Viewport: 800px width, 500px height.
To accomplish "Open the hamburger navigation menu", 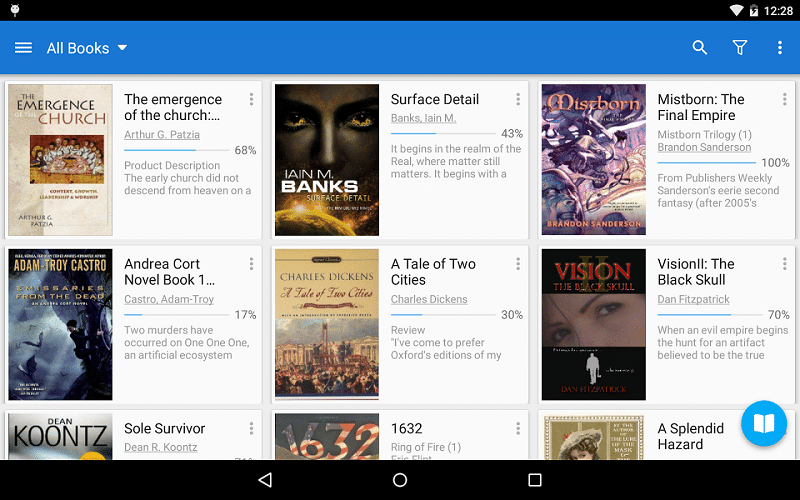I will [23, 48].
